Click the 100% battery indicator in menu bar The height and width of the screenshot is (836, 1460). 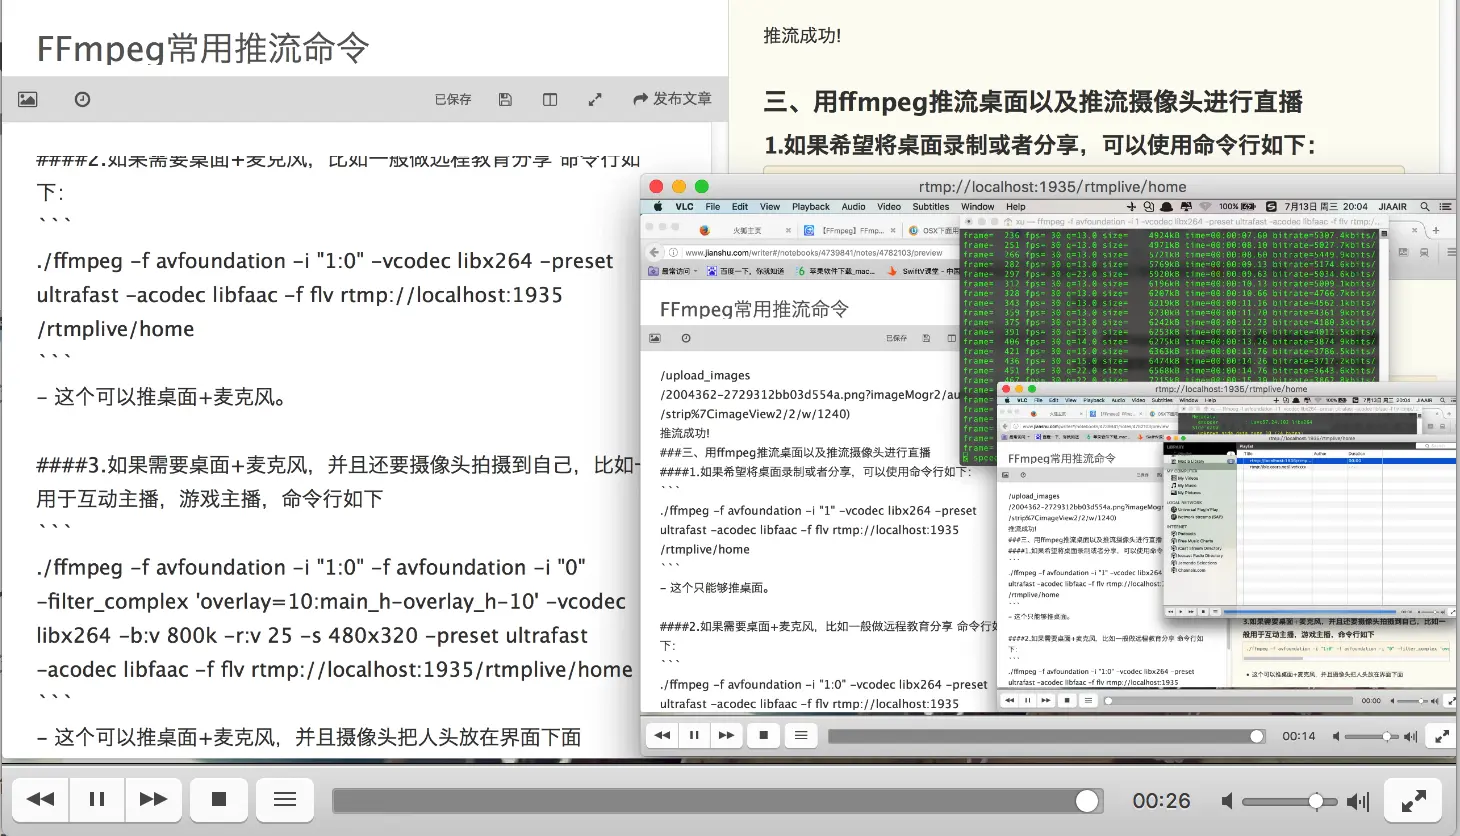pyautogui.click(x=1237, y=207)
